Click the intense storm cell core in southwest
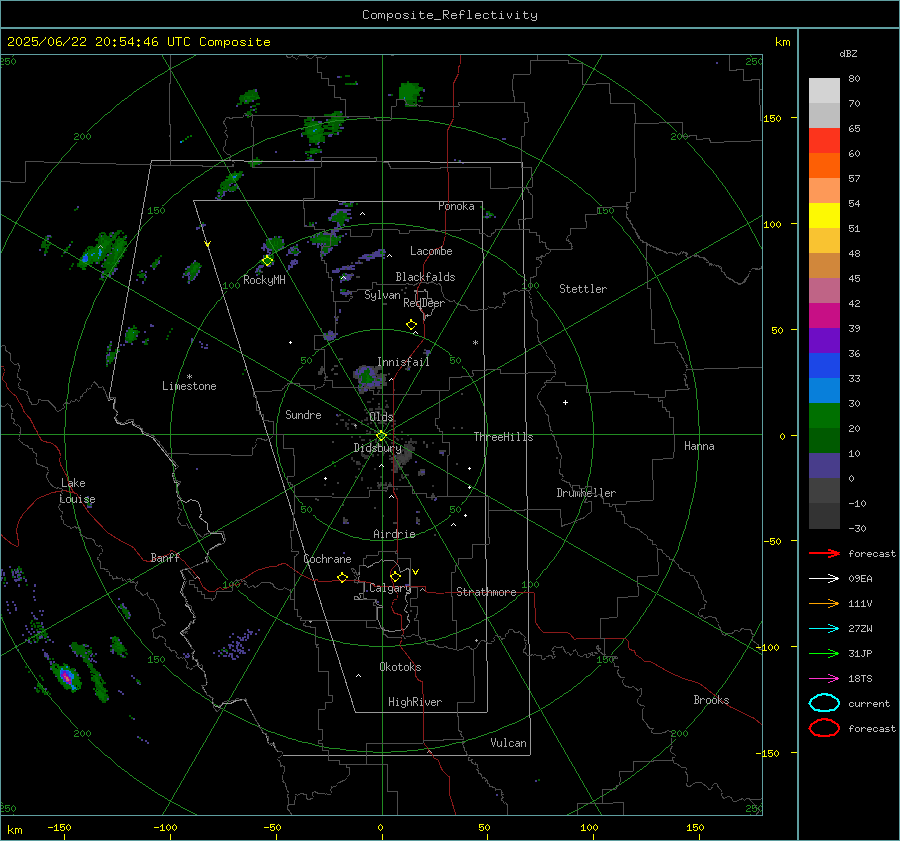Screen dimensions: 900x841 coord(67,676)
